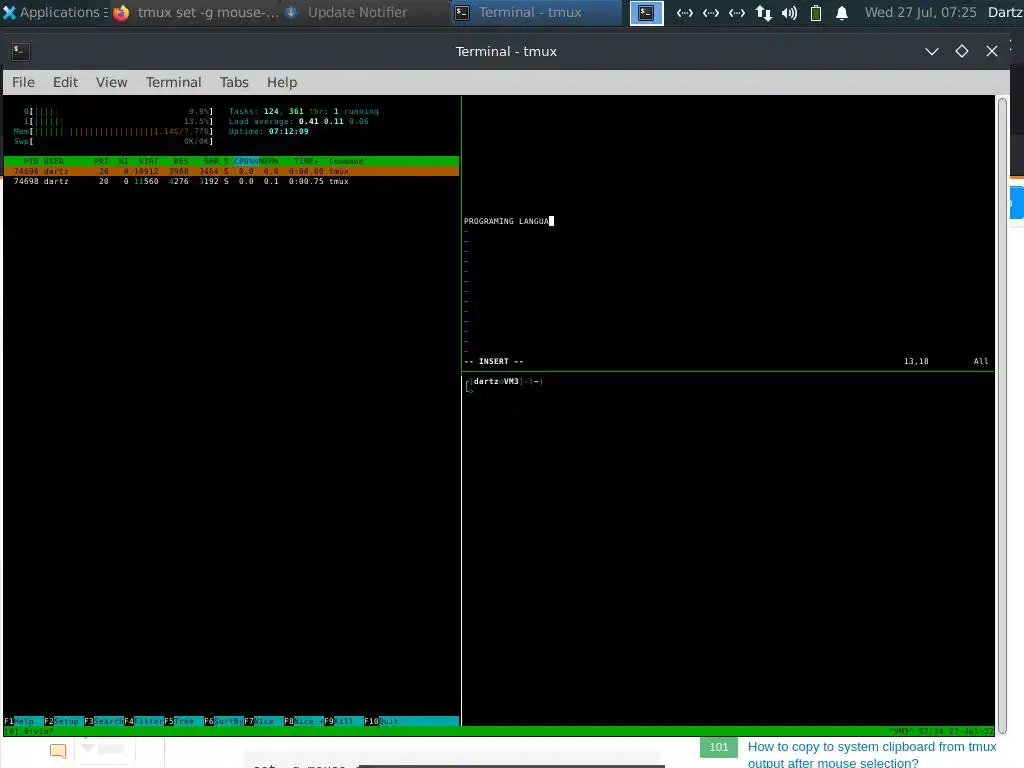Open the up/down arrows network traffic indicator
Screen dimensions: 1024x768
(x=763, y=12)
